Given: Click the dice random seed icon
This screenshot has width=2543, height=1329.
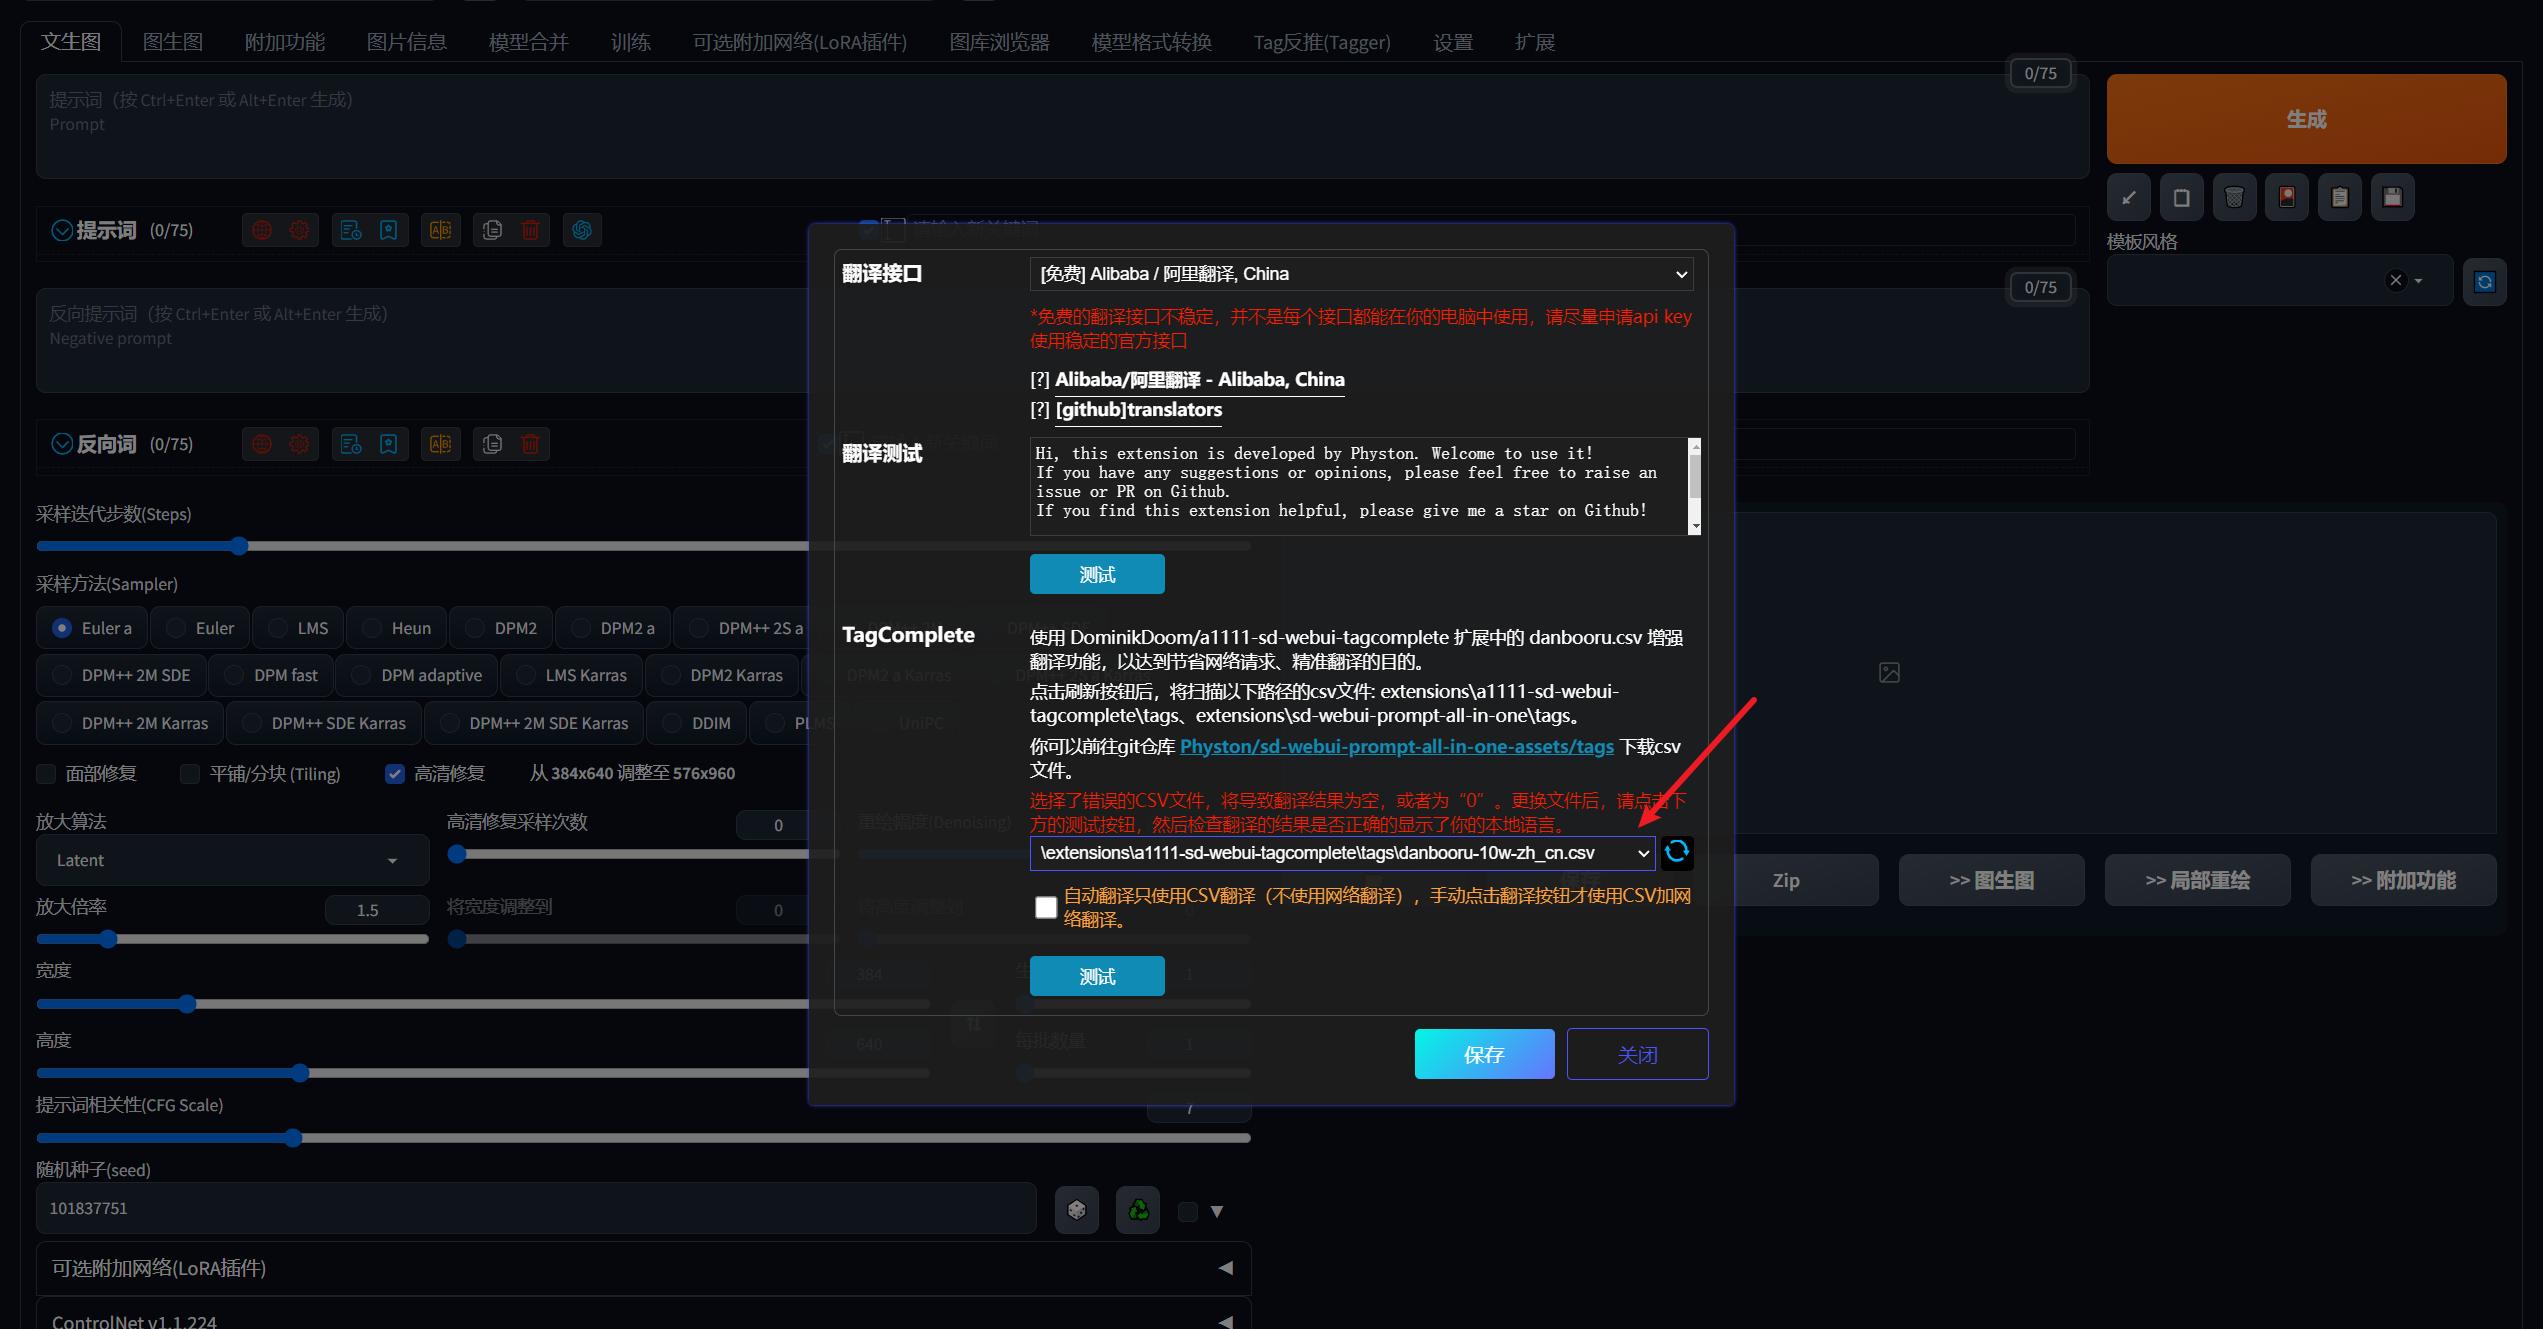Looking at the screenshot, I should [x=1077, y=1210].
